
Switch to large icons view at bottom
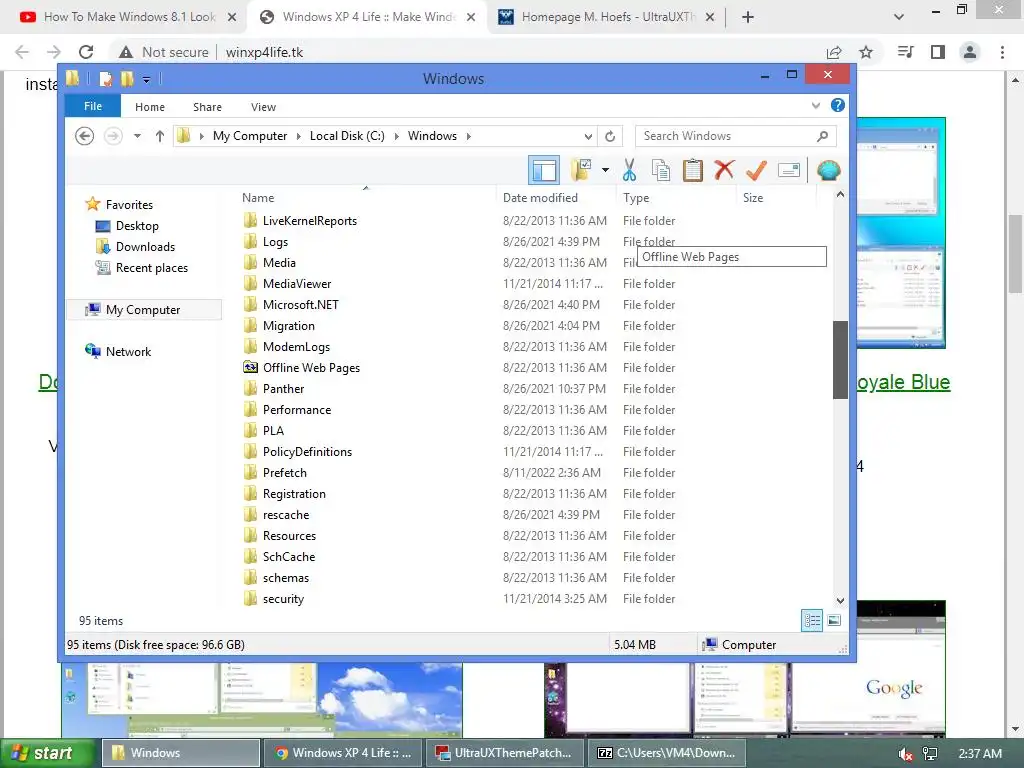click(834, 620)
